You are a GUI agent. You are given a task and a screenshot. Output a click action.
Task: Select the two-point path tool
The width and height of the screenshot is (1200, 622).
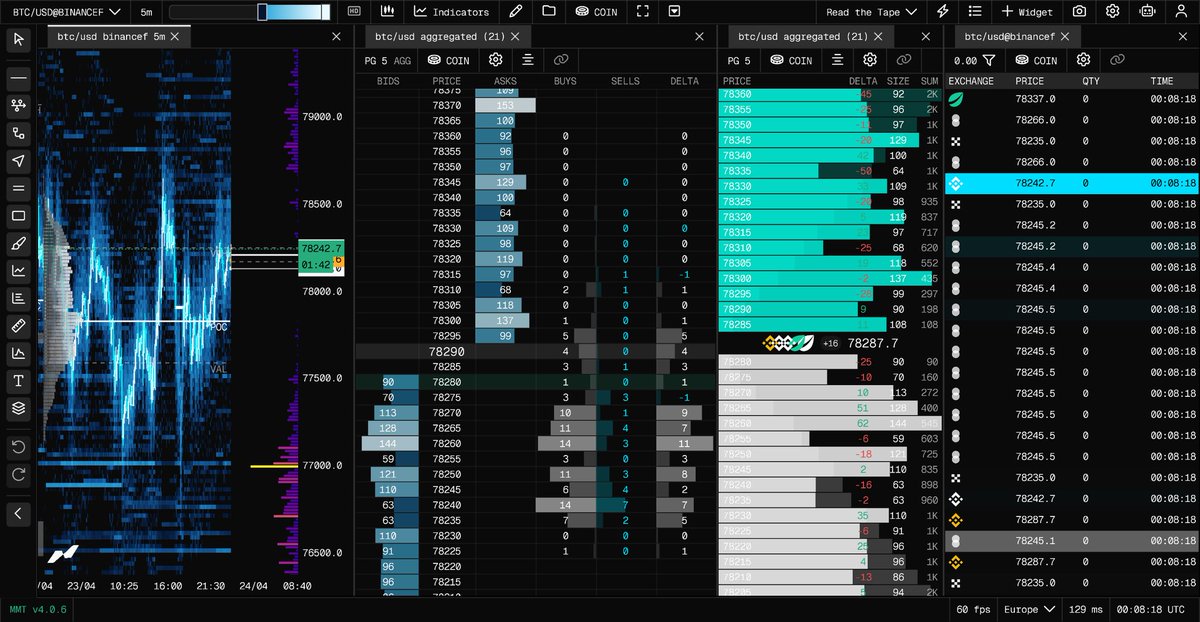(18, 133)
